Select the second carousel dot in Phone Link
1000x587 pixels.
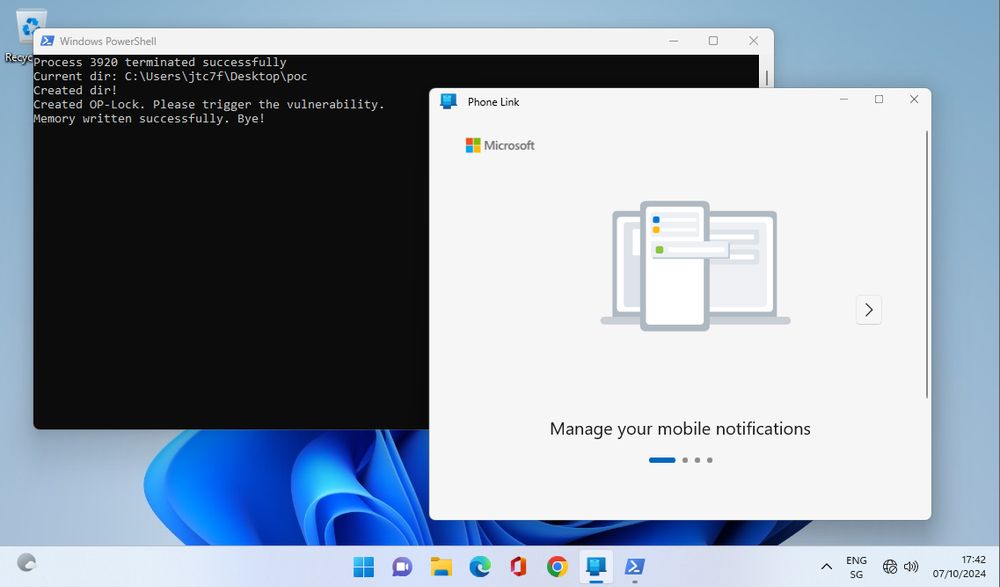(685, 460)
